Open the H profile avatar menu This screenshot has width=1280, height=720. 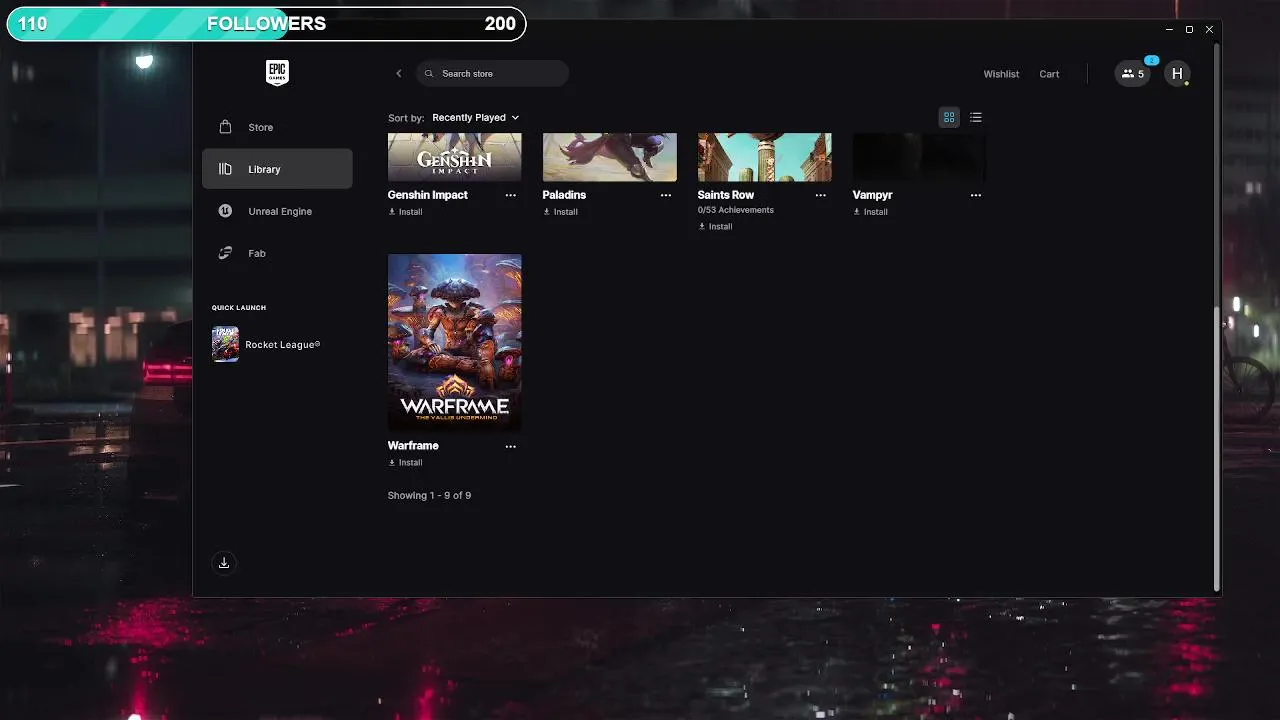tap(1177, 73)
